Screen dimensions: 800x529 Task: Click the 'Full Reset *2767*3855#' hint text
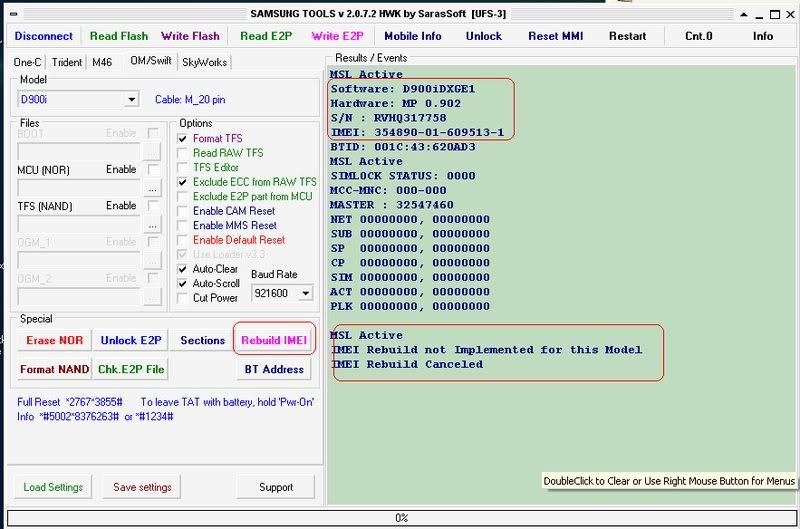coord(70,402)
